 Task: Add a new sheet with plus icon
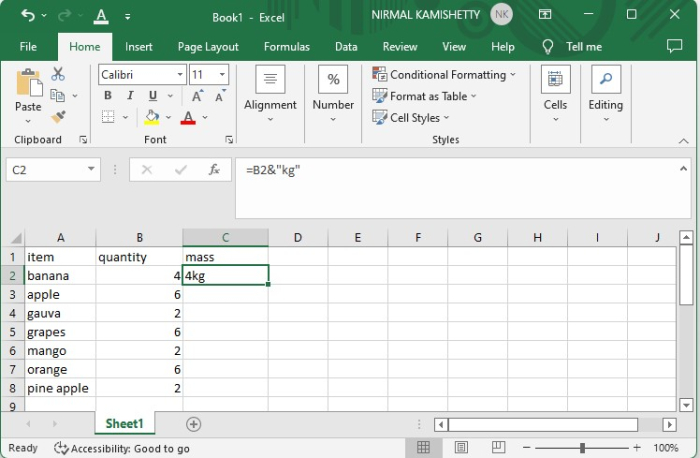[194, 424]
